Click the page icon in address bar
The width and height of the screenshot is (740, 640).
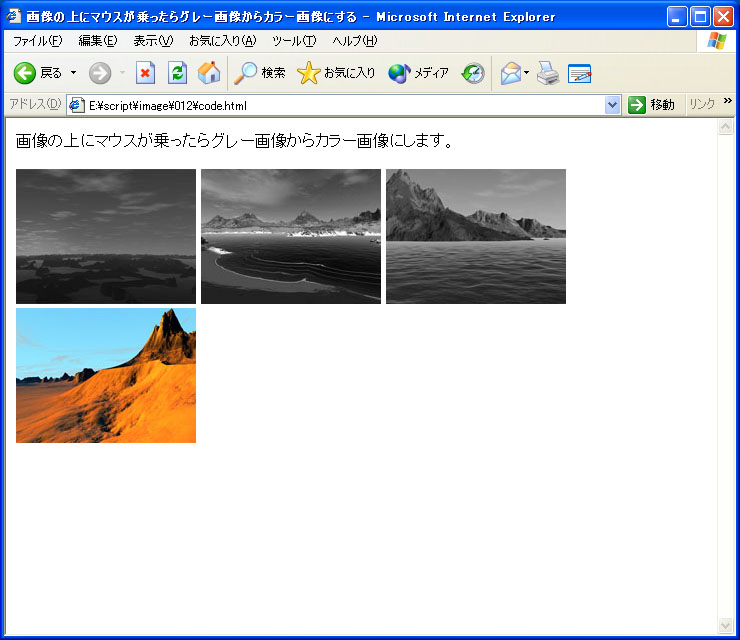pyautogui.click(x=76, y=105)
